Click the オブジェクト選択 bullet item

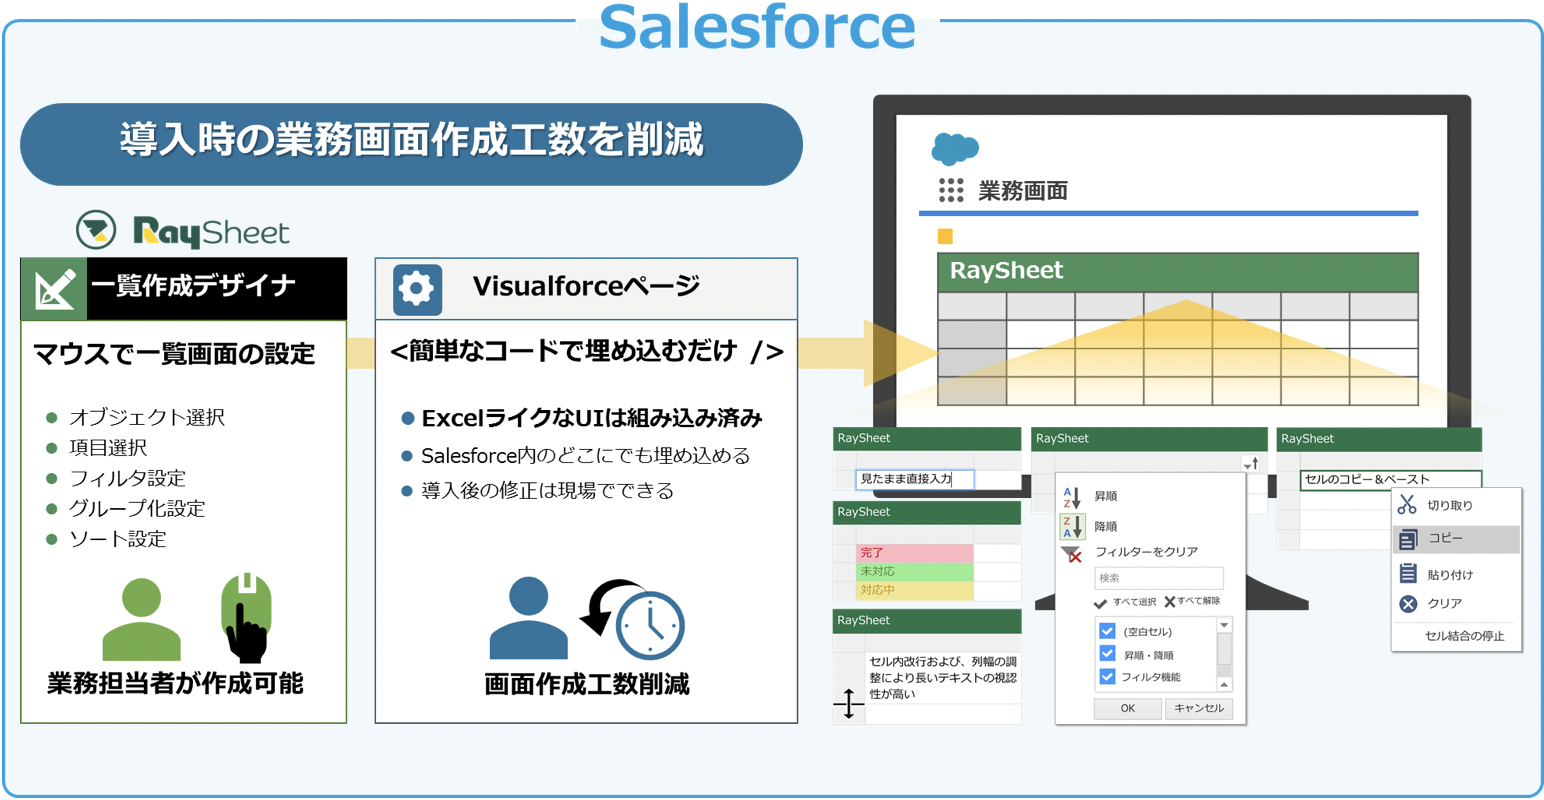[x=146, y=417]
